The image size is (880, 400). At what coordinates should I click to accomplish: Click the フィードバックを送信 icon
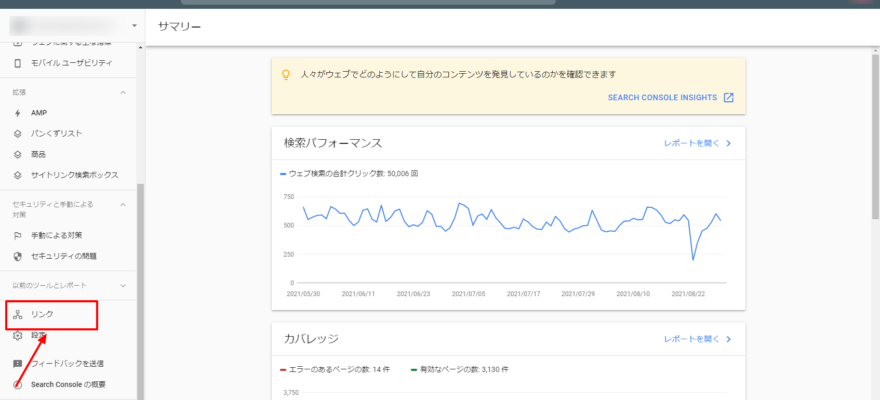click(18, 363)
